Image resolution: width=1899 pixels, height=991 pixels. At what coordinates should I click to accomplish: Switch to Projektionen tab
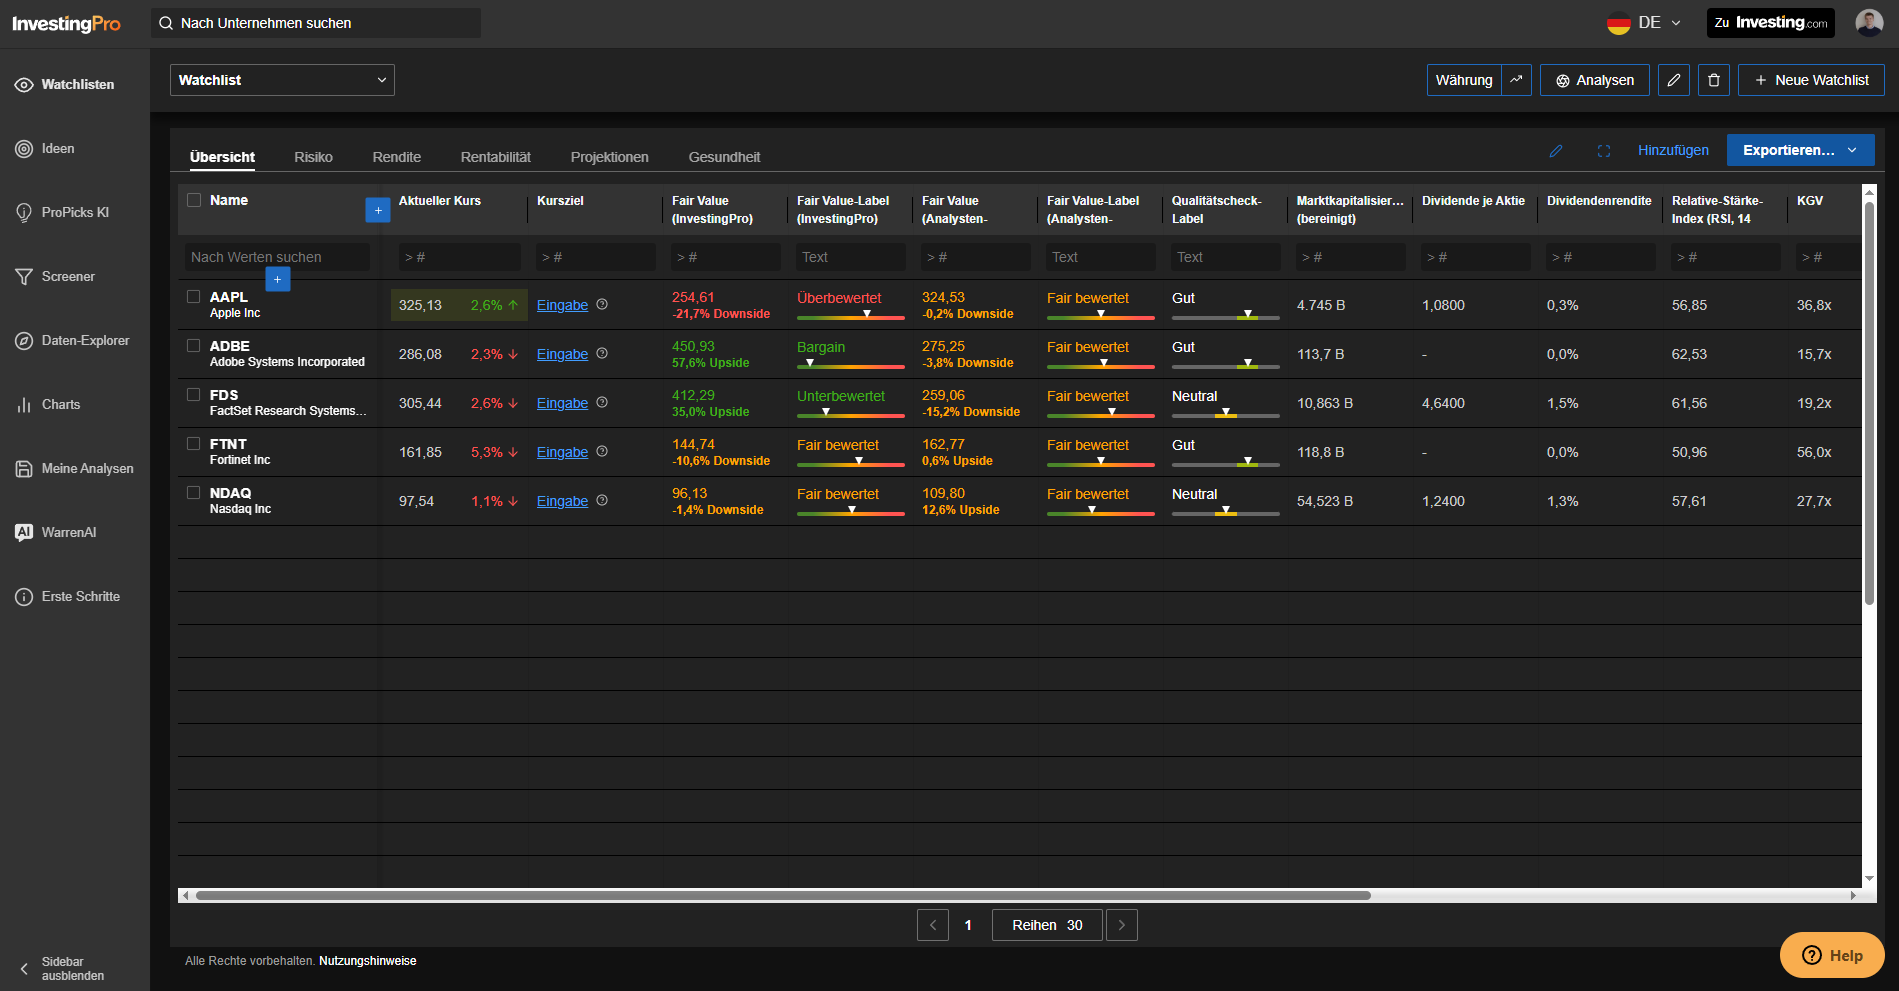click(x=610, y=157)
